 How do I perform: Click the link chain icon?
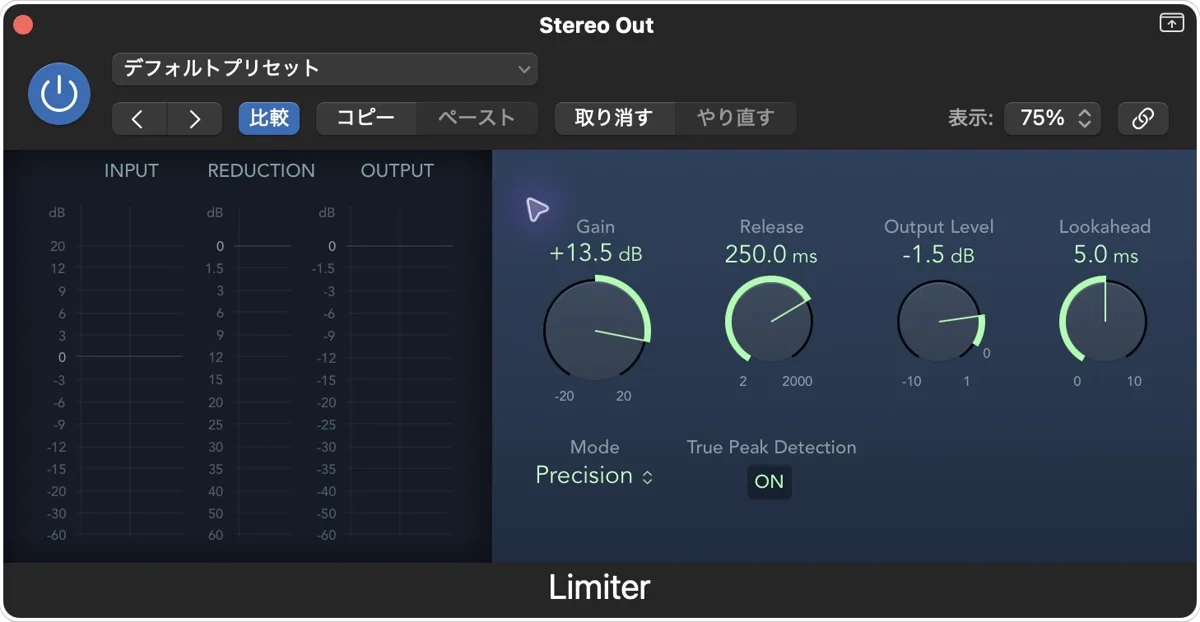[1143, 118]
